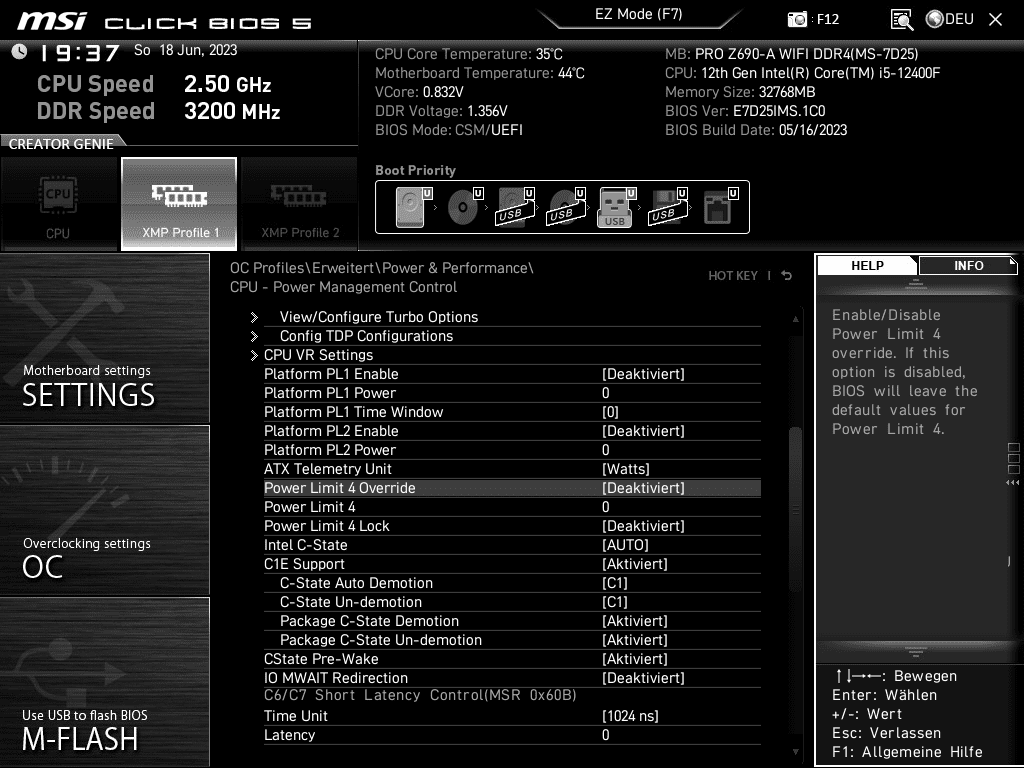Click the CPU Creator Genie icon
Viewport: 1024px width, 768px height.
pos(58,204)
